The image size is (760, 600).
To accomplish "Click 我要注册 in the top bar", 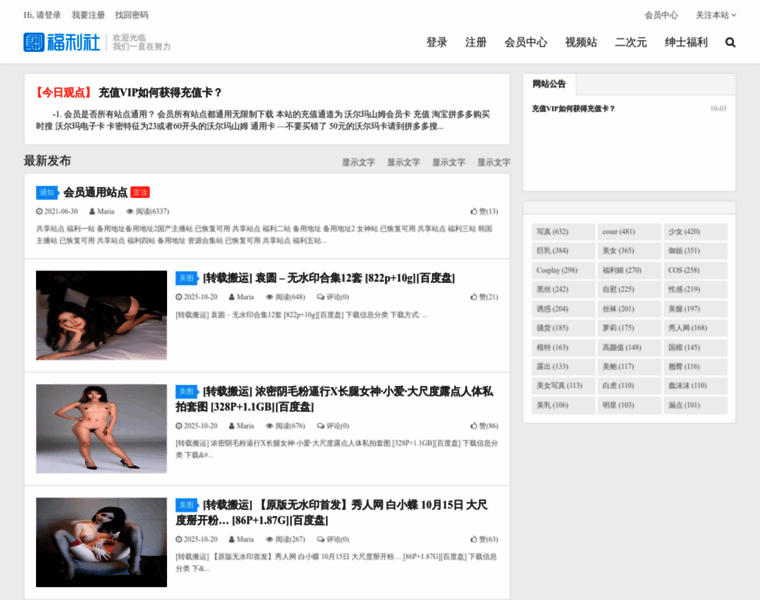I will click(88, 15).
